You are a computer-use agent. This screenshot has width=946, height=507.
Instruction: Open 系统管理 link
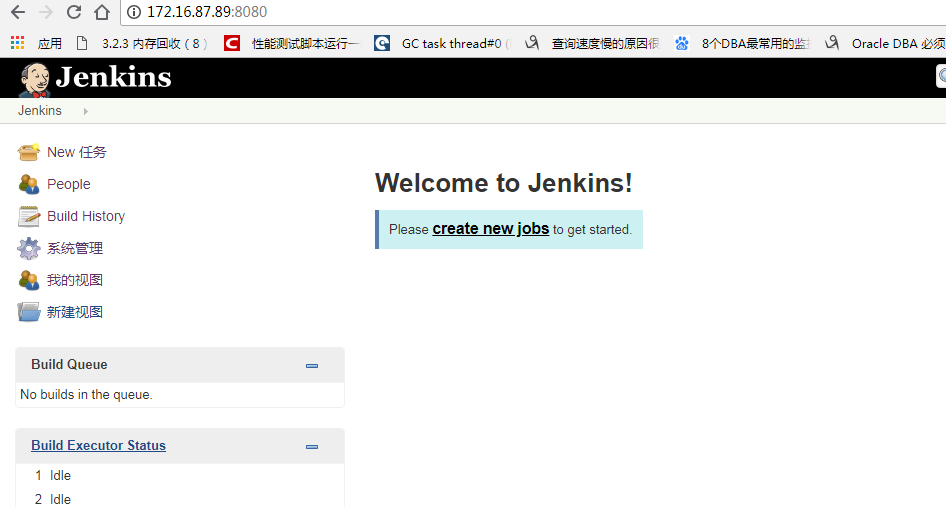(x=75, y=248)
